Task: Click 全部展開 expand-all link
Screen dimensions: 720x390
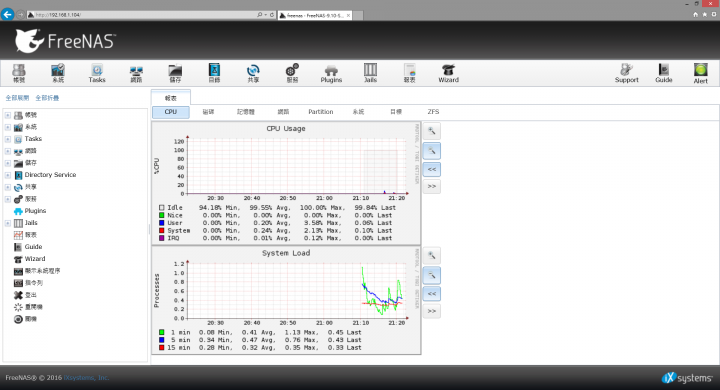Action: coord(17,98)
